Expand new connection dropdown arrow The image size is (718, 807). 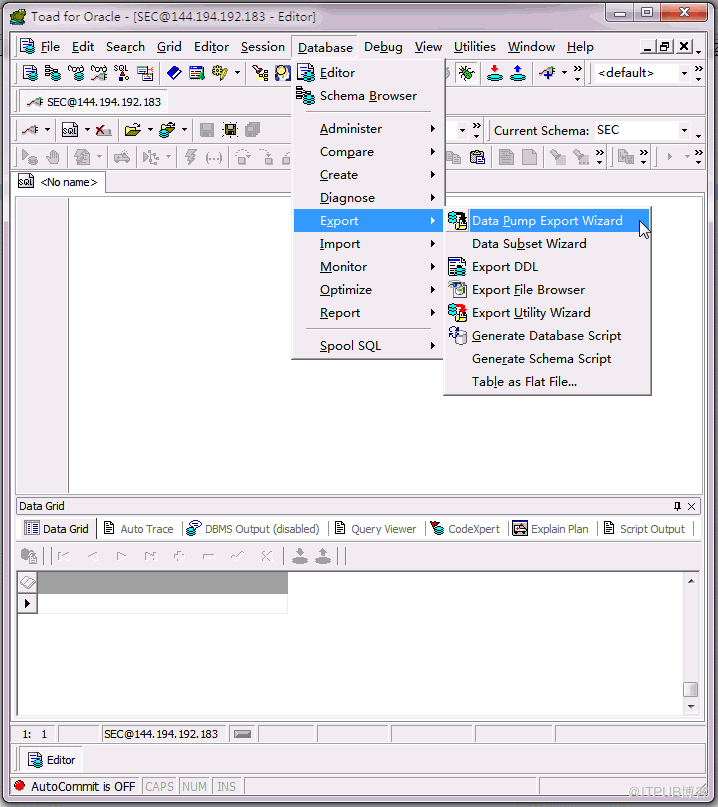coord(564,73)
